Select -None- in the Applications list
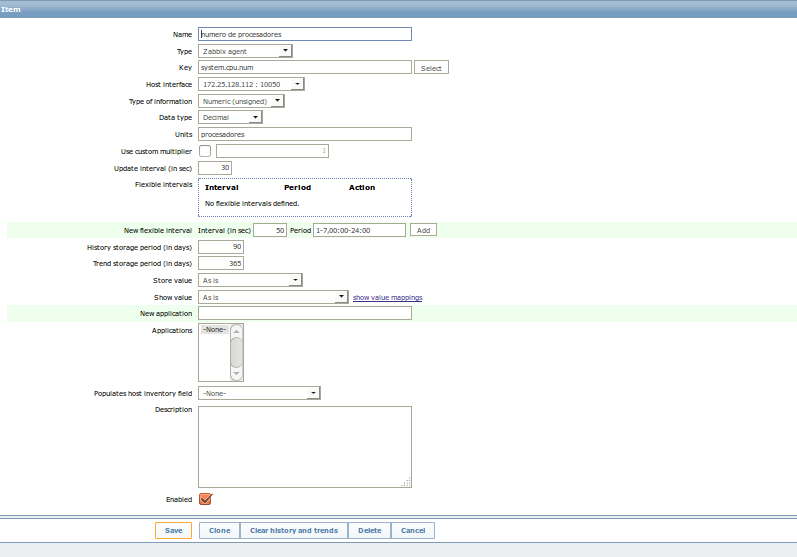 215,330
